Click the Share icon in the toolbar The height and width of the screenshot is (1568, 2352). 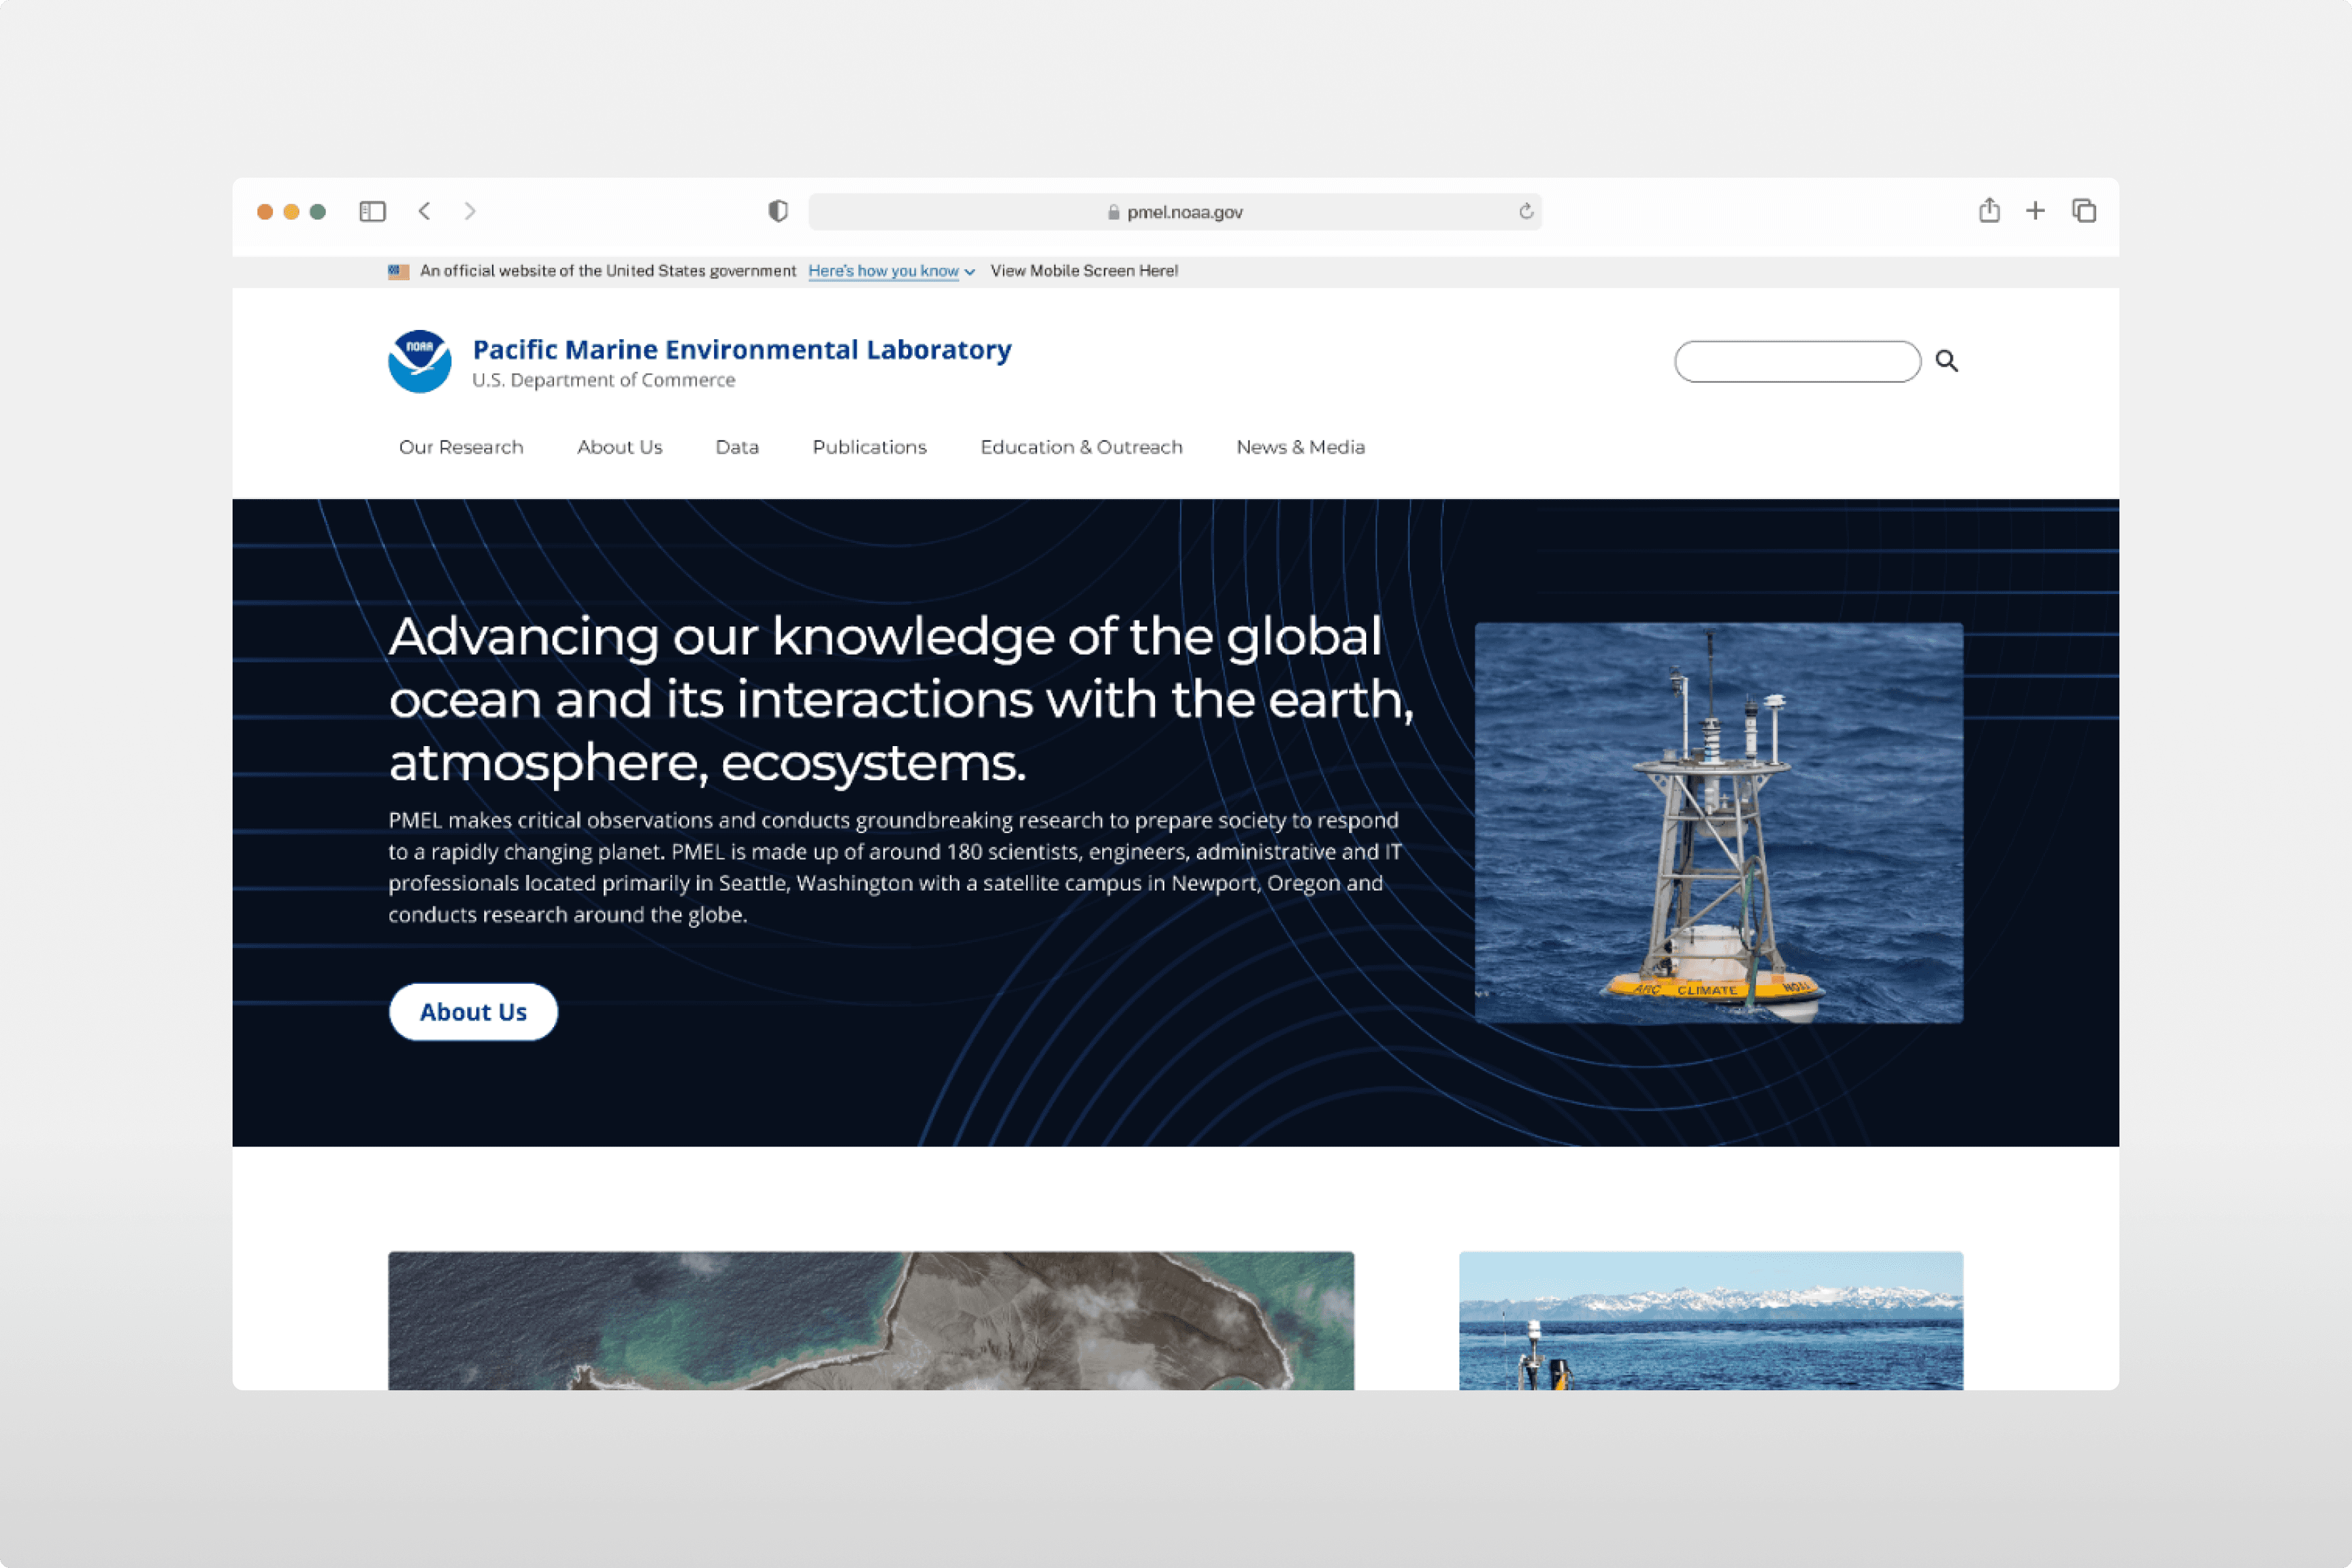pyautogui.click(x=1989, y=210)
